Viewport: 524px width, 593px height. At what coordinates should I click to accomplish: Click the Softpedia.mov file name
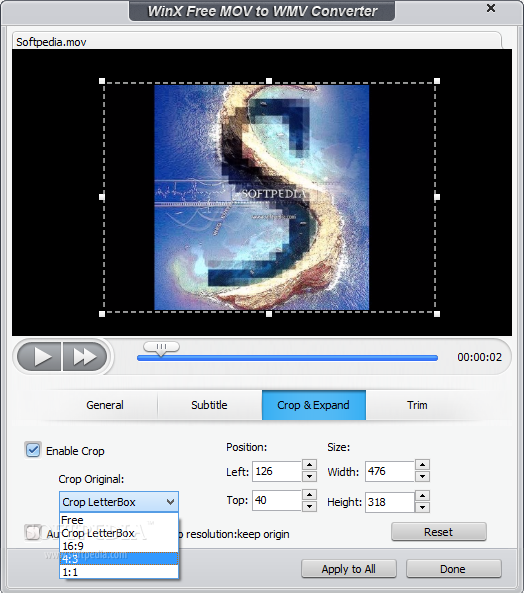(51, 42)
